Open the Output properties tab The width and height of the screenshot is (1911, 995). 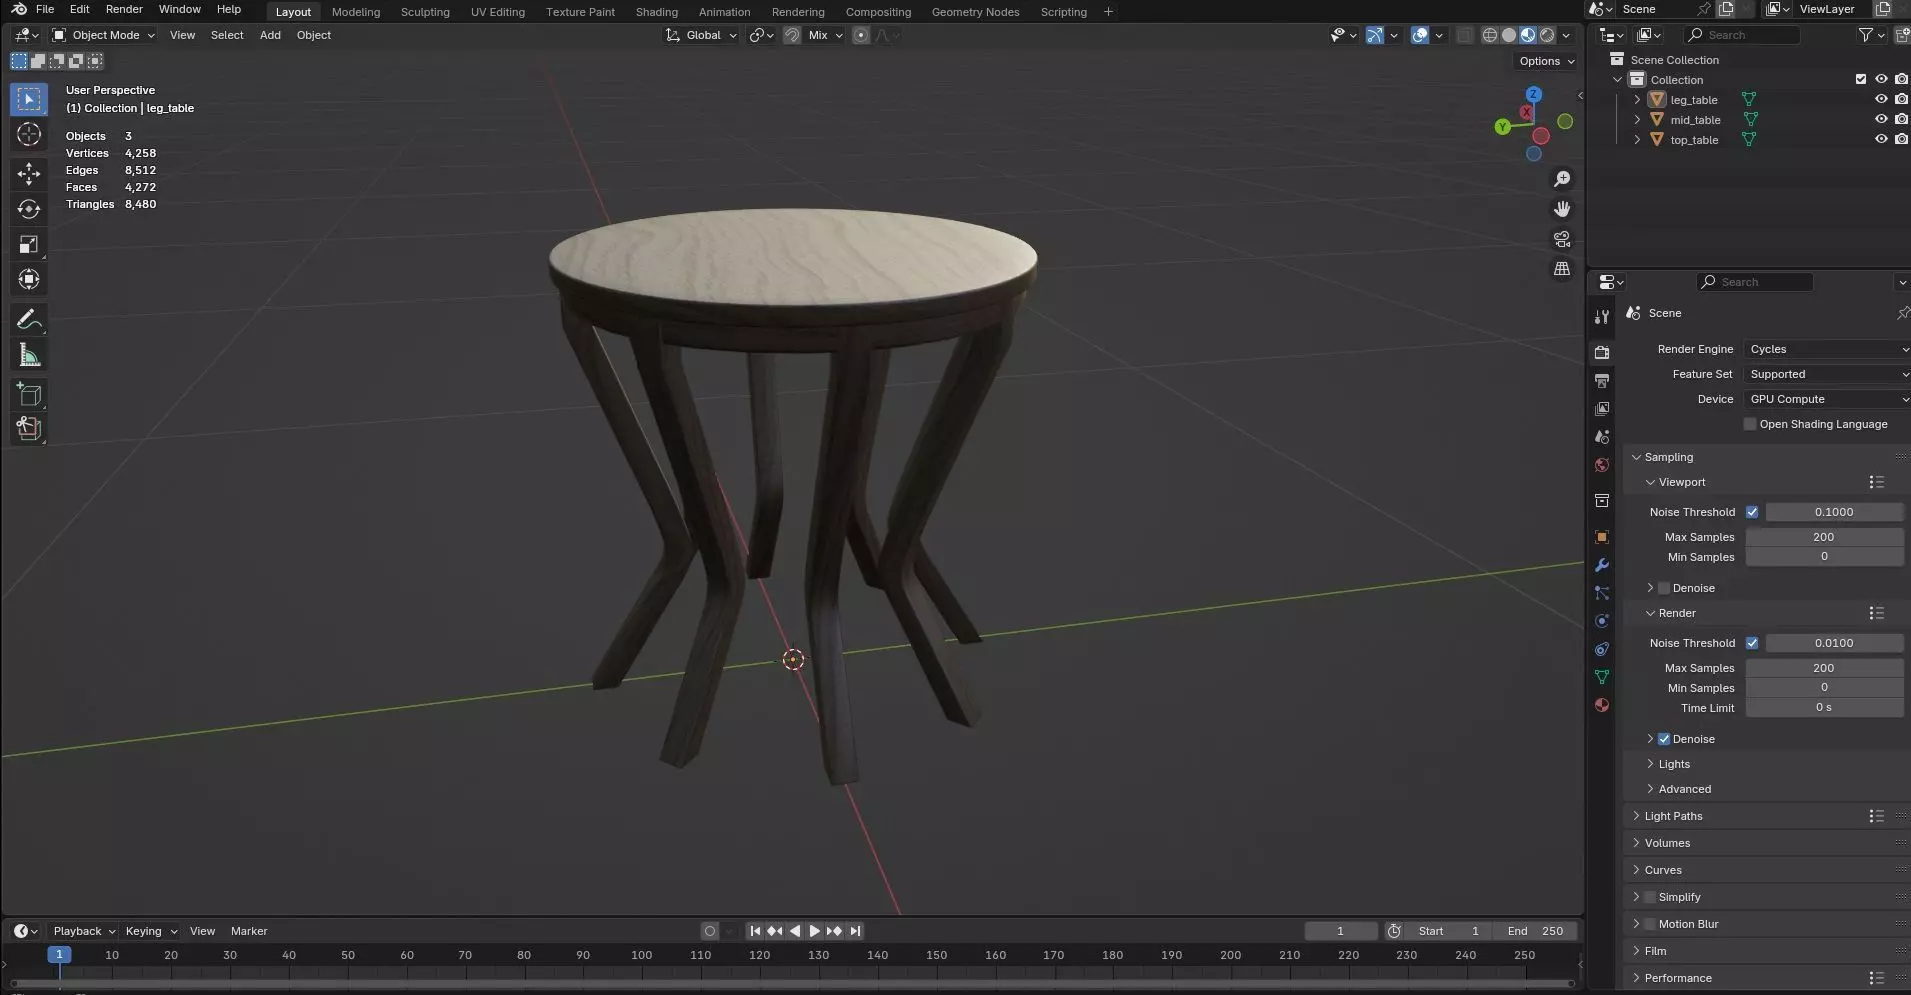[x=1602, y=381]
